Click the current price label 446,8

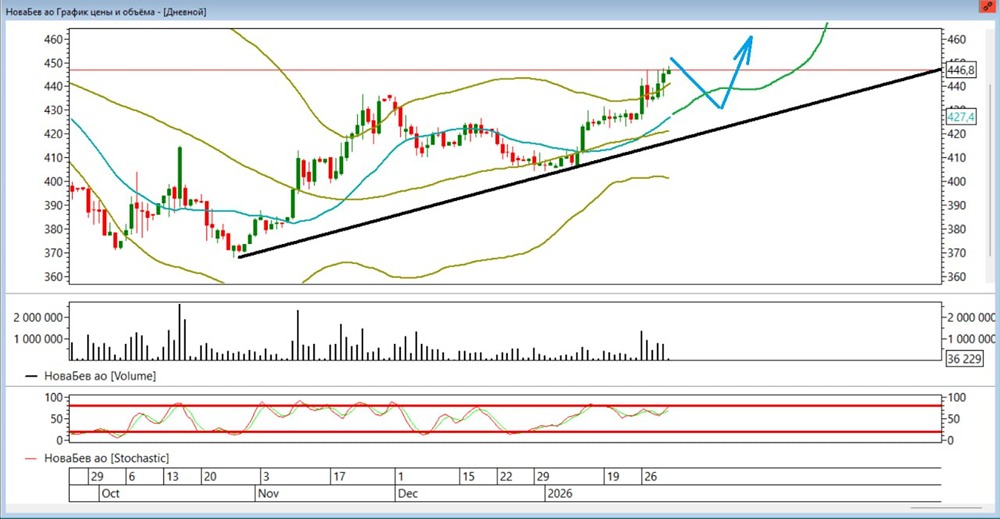pyautogui.click(x=960, y=70)
